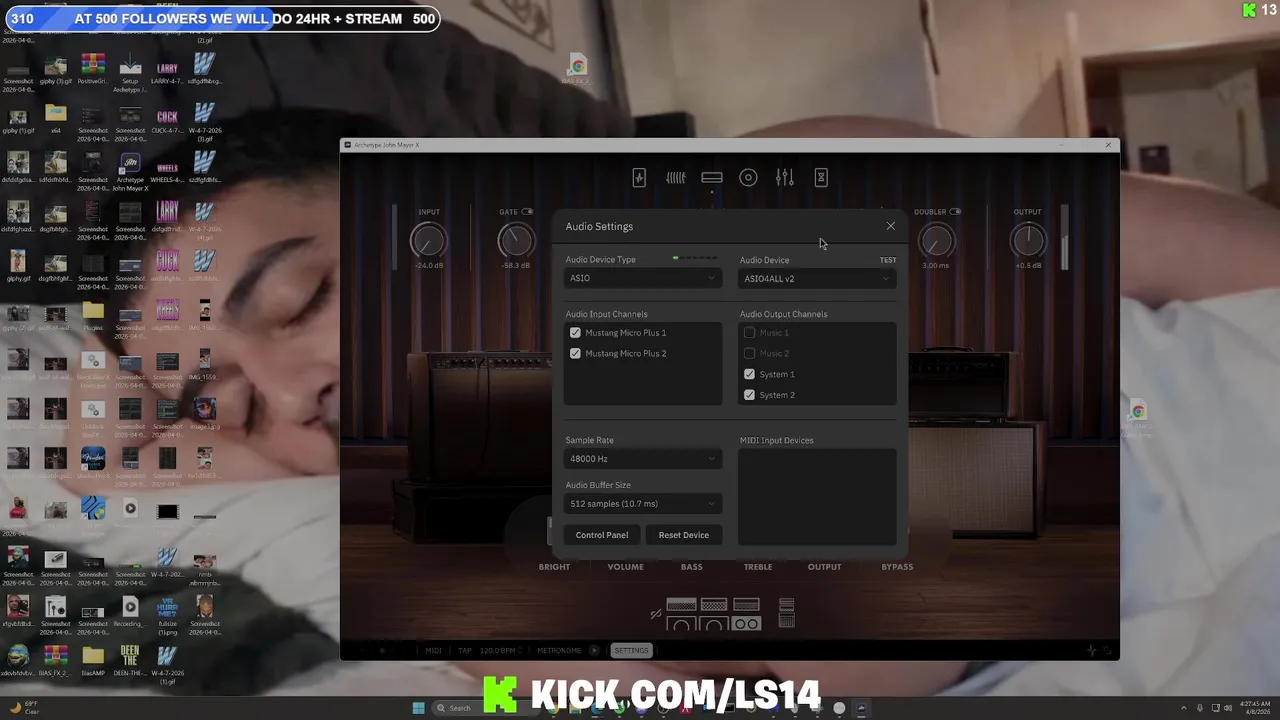This screenshot has height=720, width=1280.
Task: Select the amp head section icon
Action: tap(712, 178)
